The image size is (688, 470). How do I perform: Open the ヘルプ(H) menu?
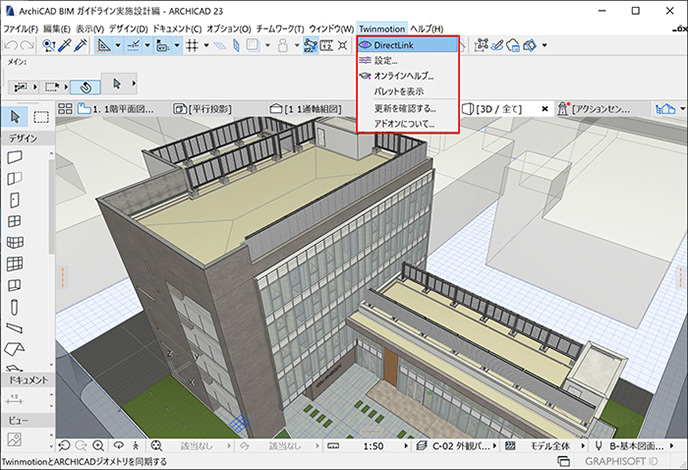pos(426,29)
